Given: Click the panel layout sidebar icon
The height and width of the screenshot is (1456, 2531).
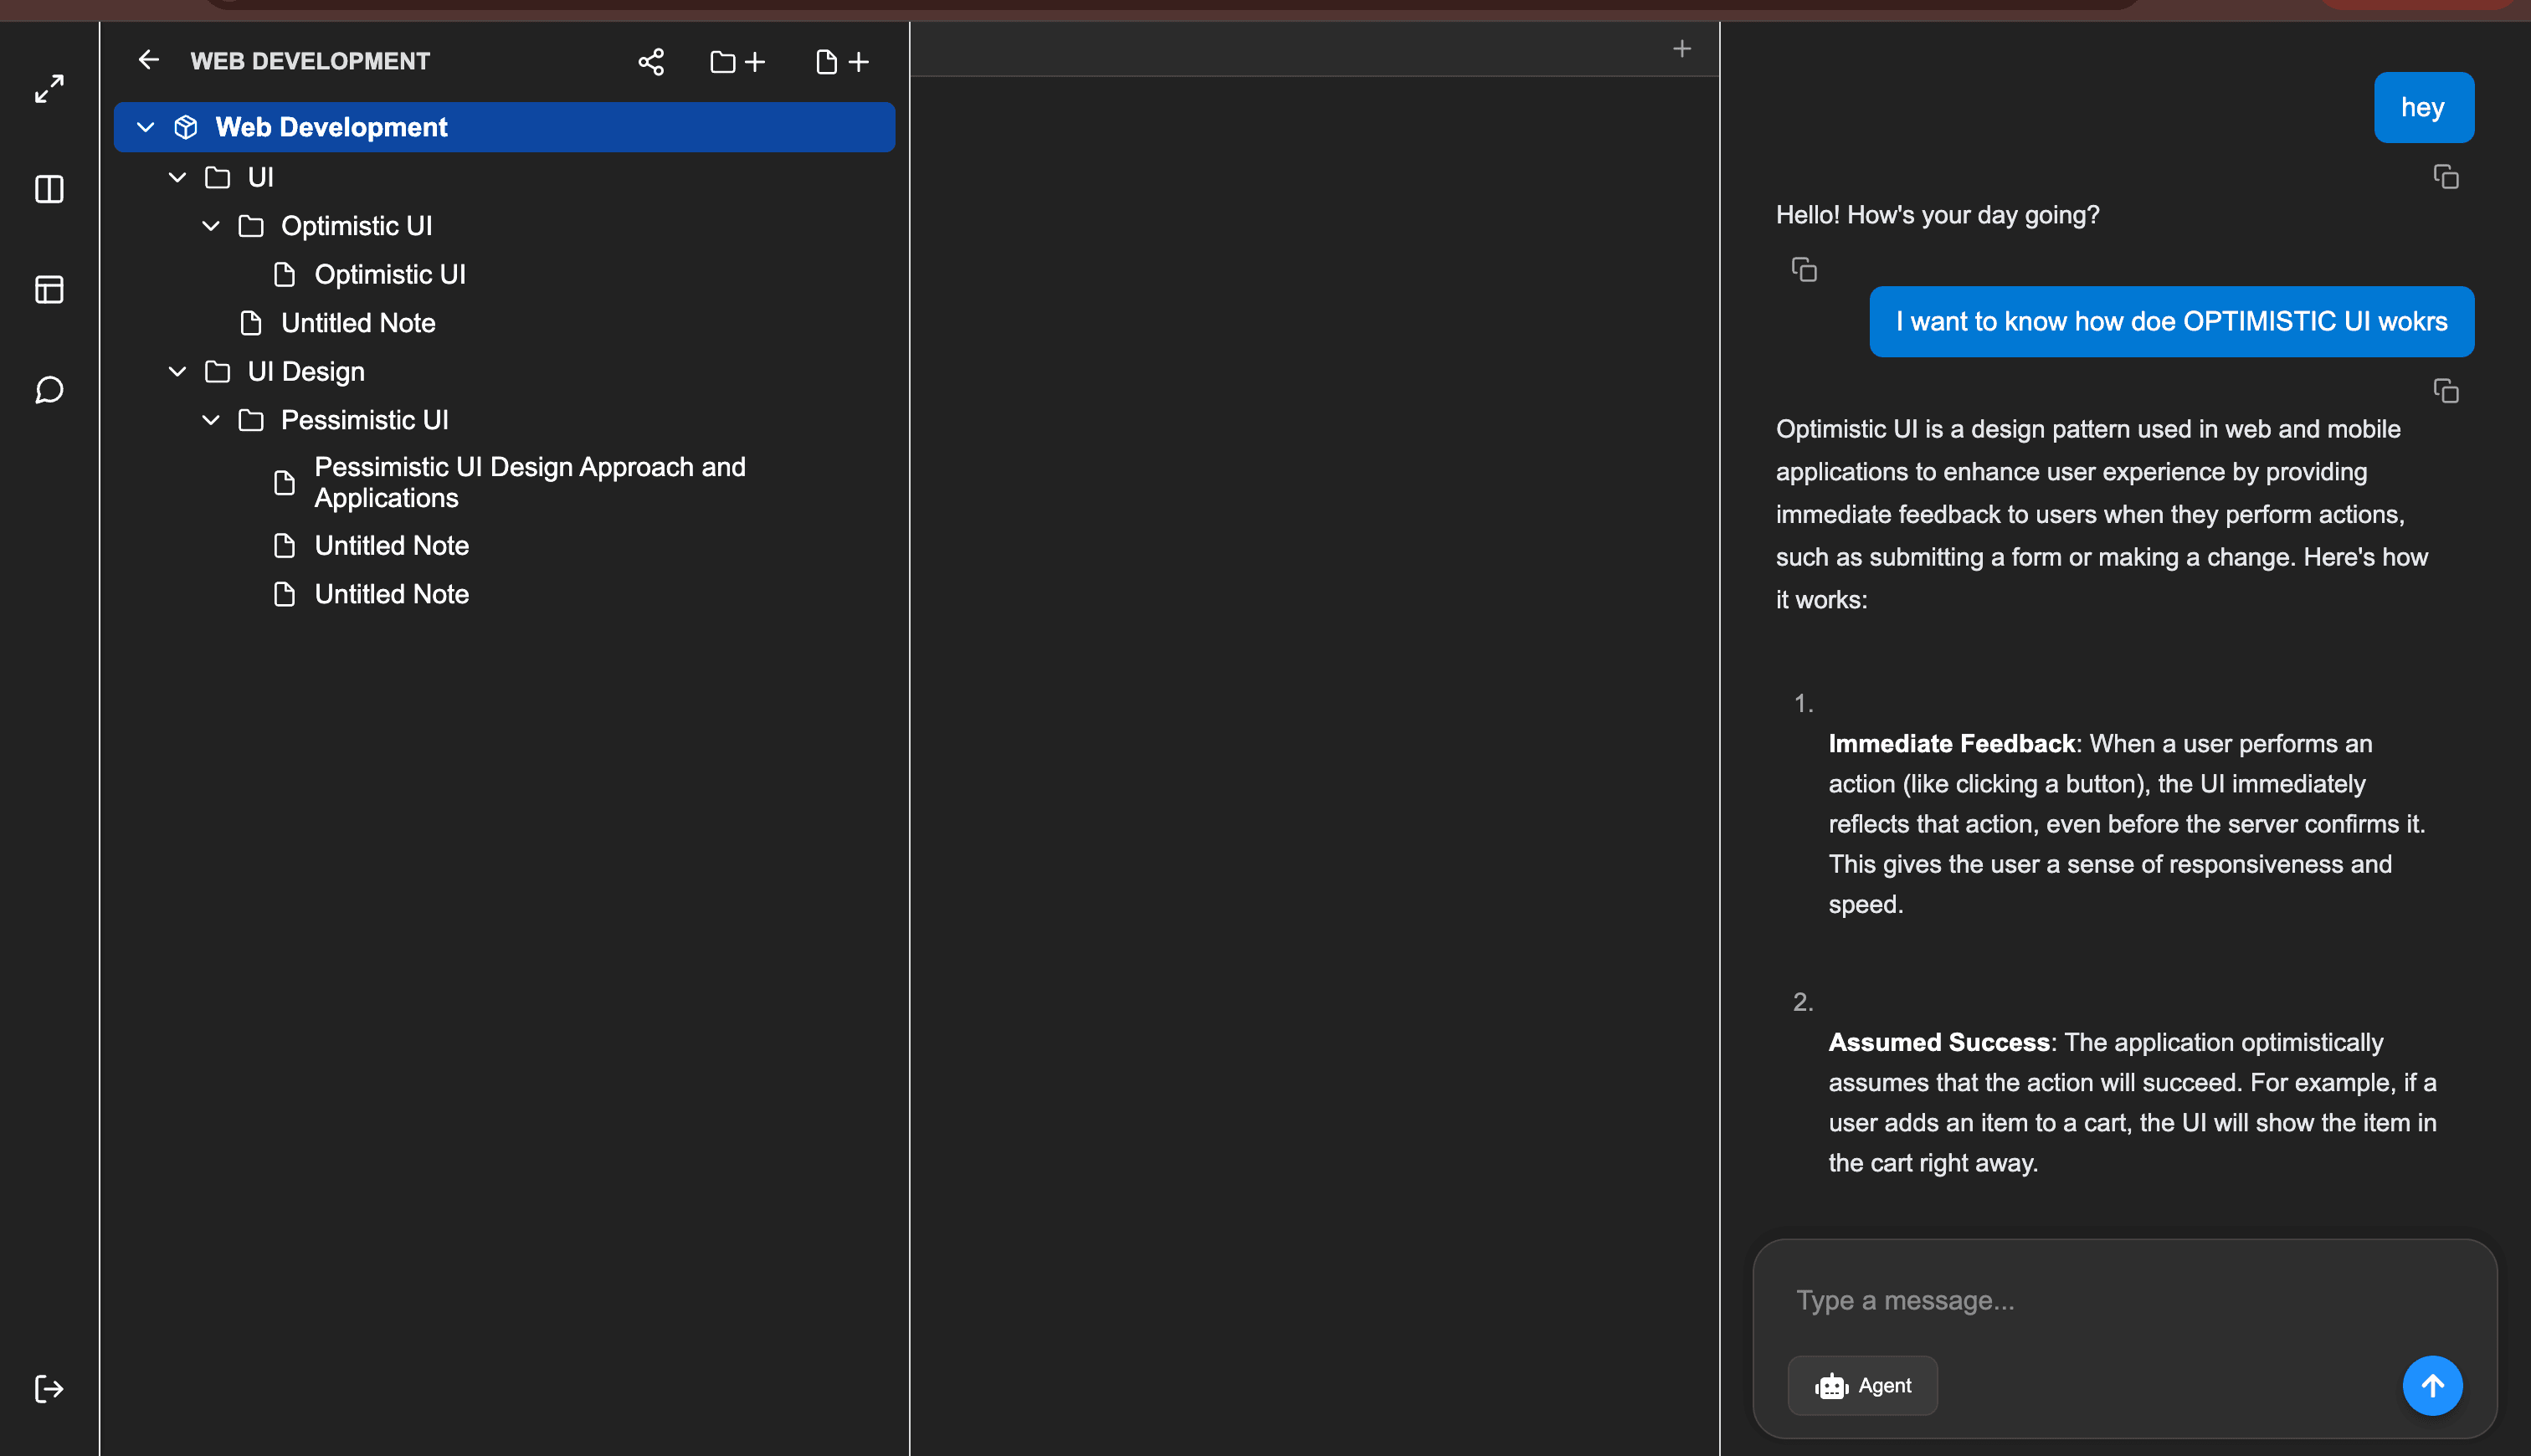Looking at the screenshot, I should (49, 289).
